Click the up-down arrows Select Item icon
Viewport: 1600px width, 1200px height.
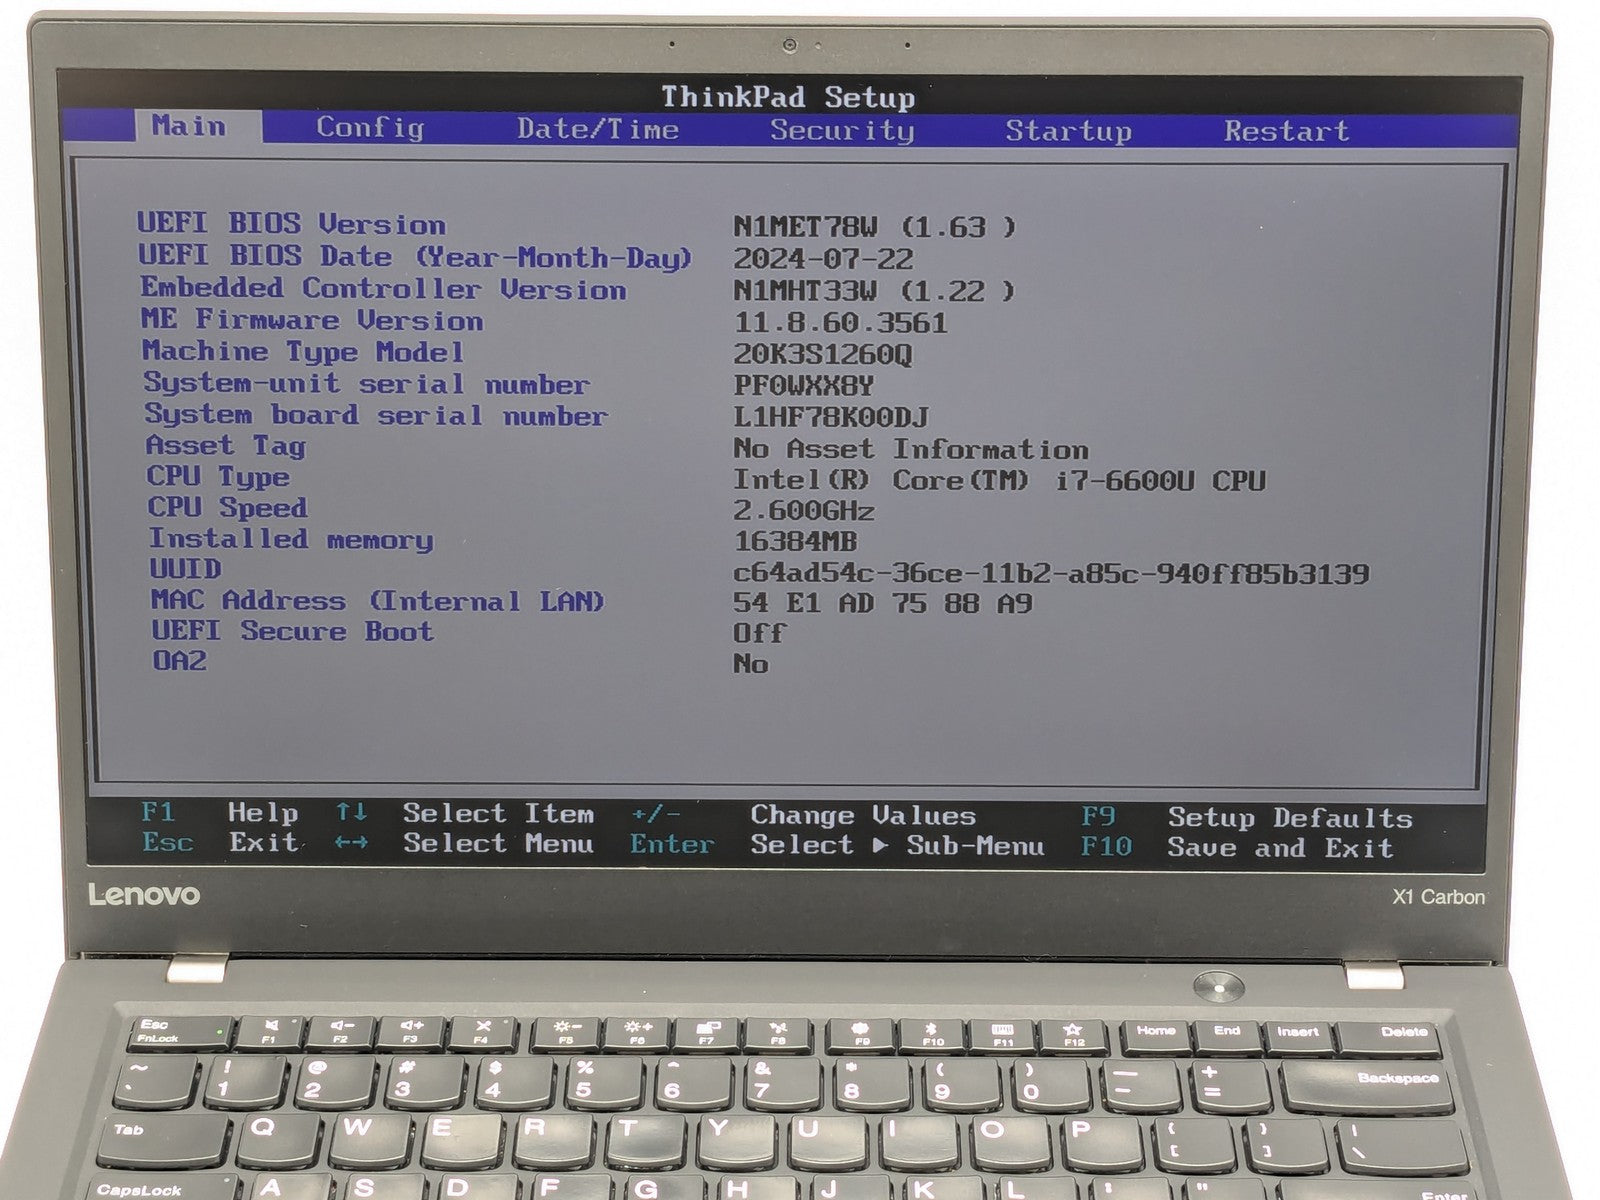pyautogui.click(x=351, y=812)
